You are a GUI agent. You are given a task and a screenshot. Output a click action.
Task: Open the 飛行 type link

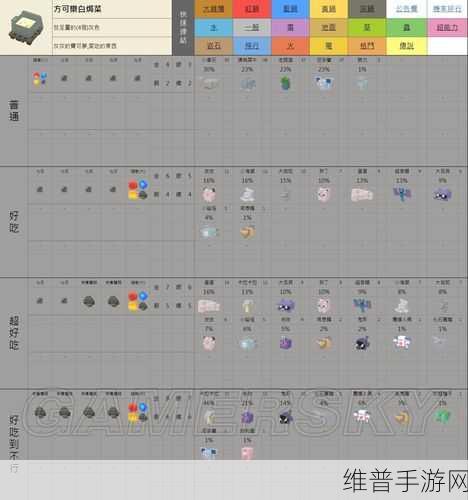tap(252, 46)
